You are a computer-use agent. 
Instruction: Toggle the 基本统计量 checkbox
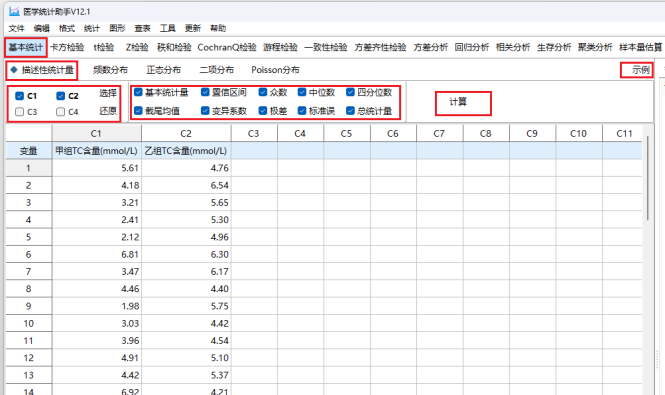click(138, 92)
